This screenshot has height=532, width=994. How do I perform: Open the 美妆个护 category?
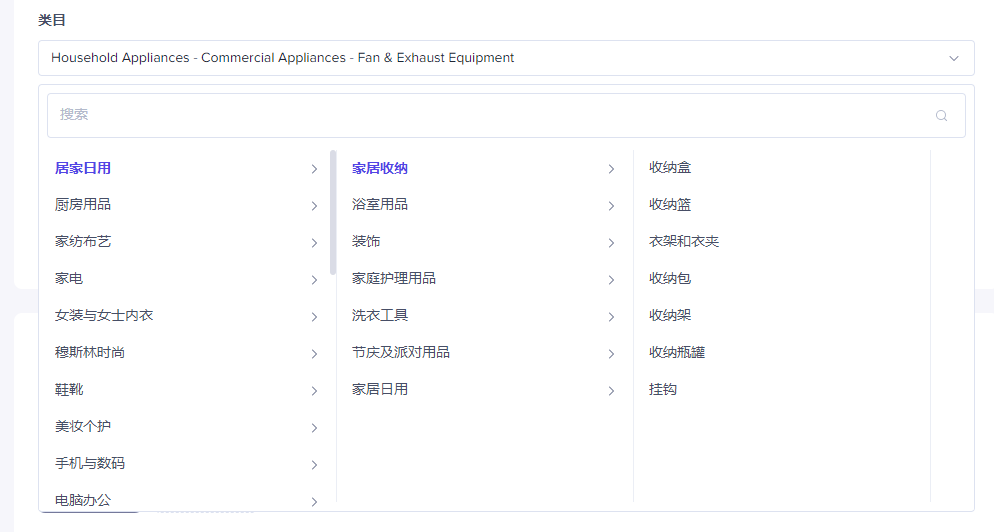coord(83,426)
